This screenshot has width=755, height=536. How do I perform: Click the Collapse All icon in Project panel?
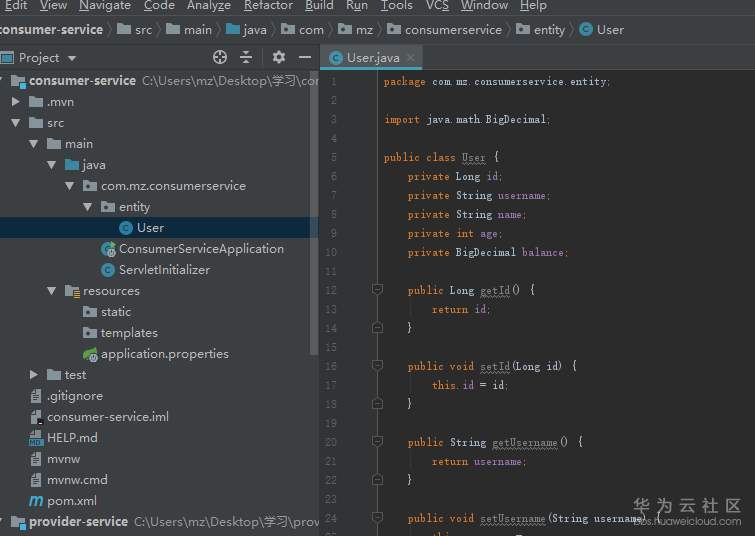pyautogui.click(x=246, y=57)
